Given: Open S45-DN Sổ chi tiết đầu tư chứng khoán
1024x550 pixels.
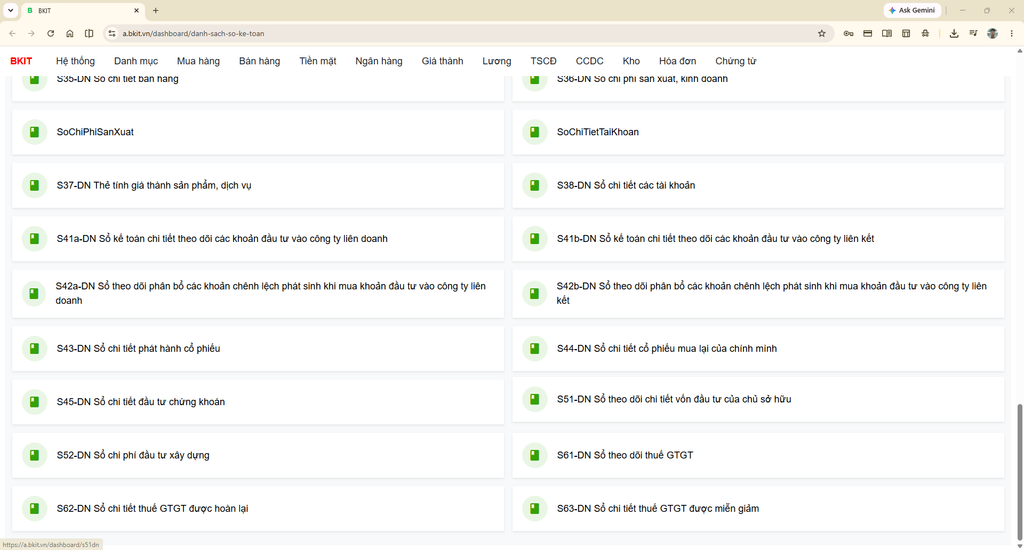Looking at the screenshot, I should (258, 402).
